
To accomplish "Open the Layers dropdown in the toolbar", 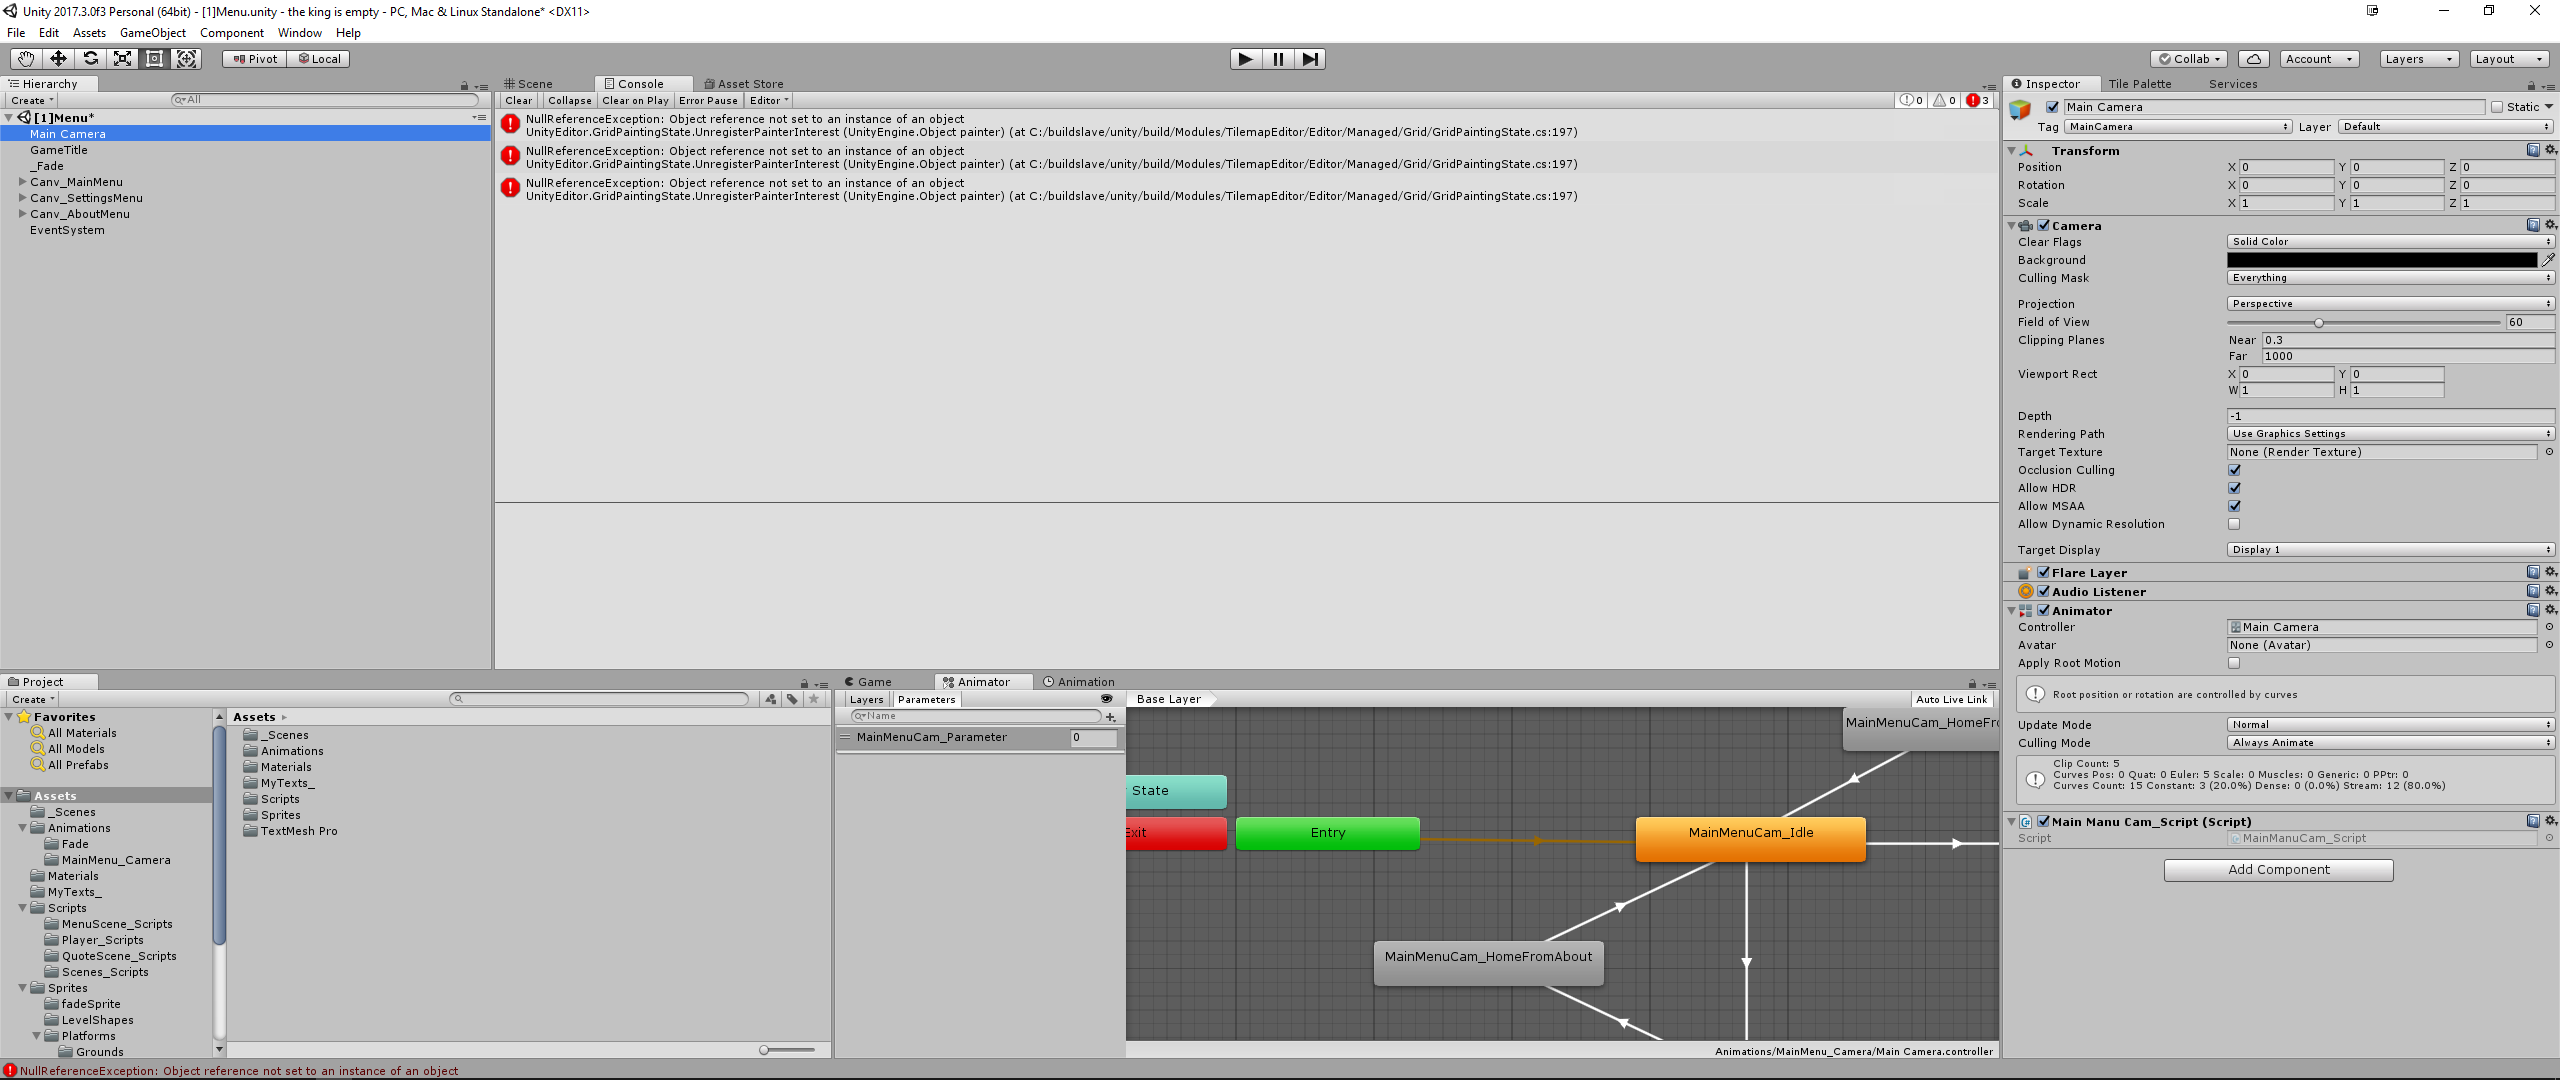I will click(2418, 59).
